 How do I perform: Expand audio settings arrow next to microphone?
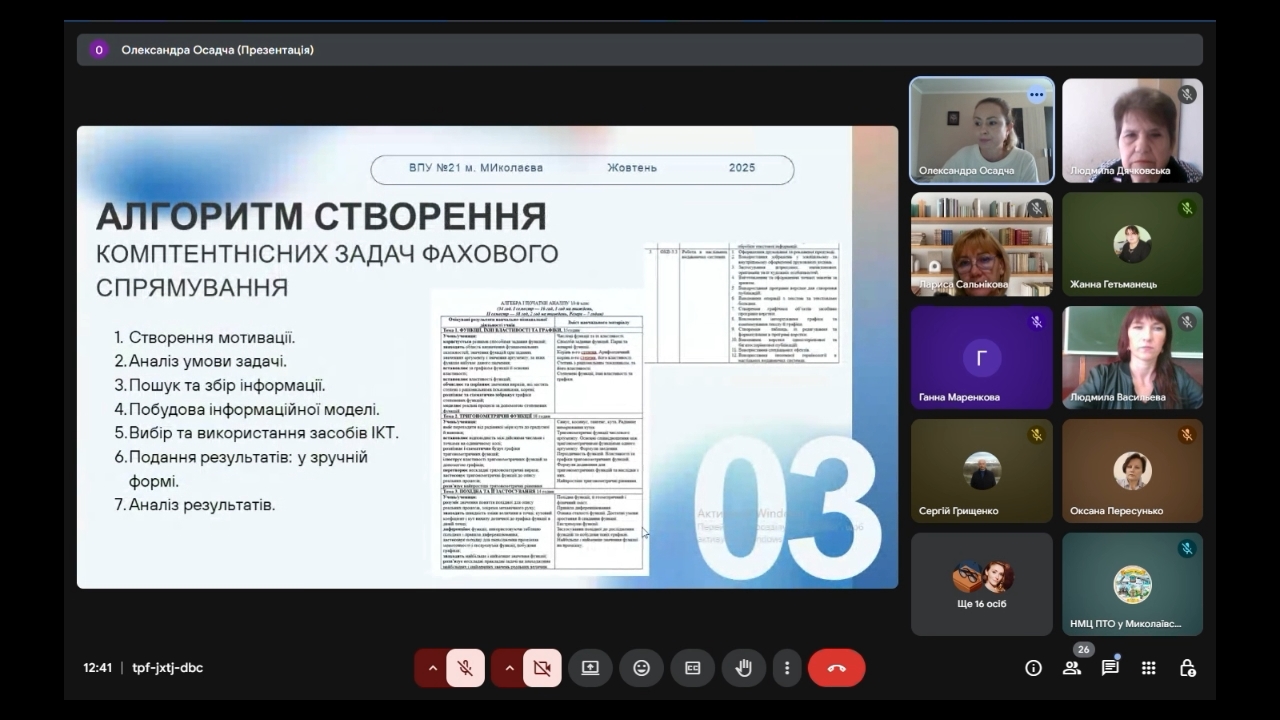click(x=433, y=668)
